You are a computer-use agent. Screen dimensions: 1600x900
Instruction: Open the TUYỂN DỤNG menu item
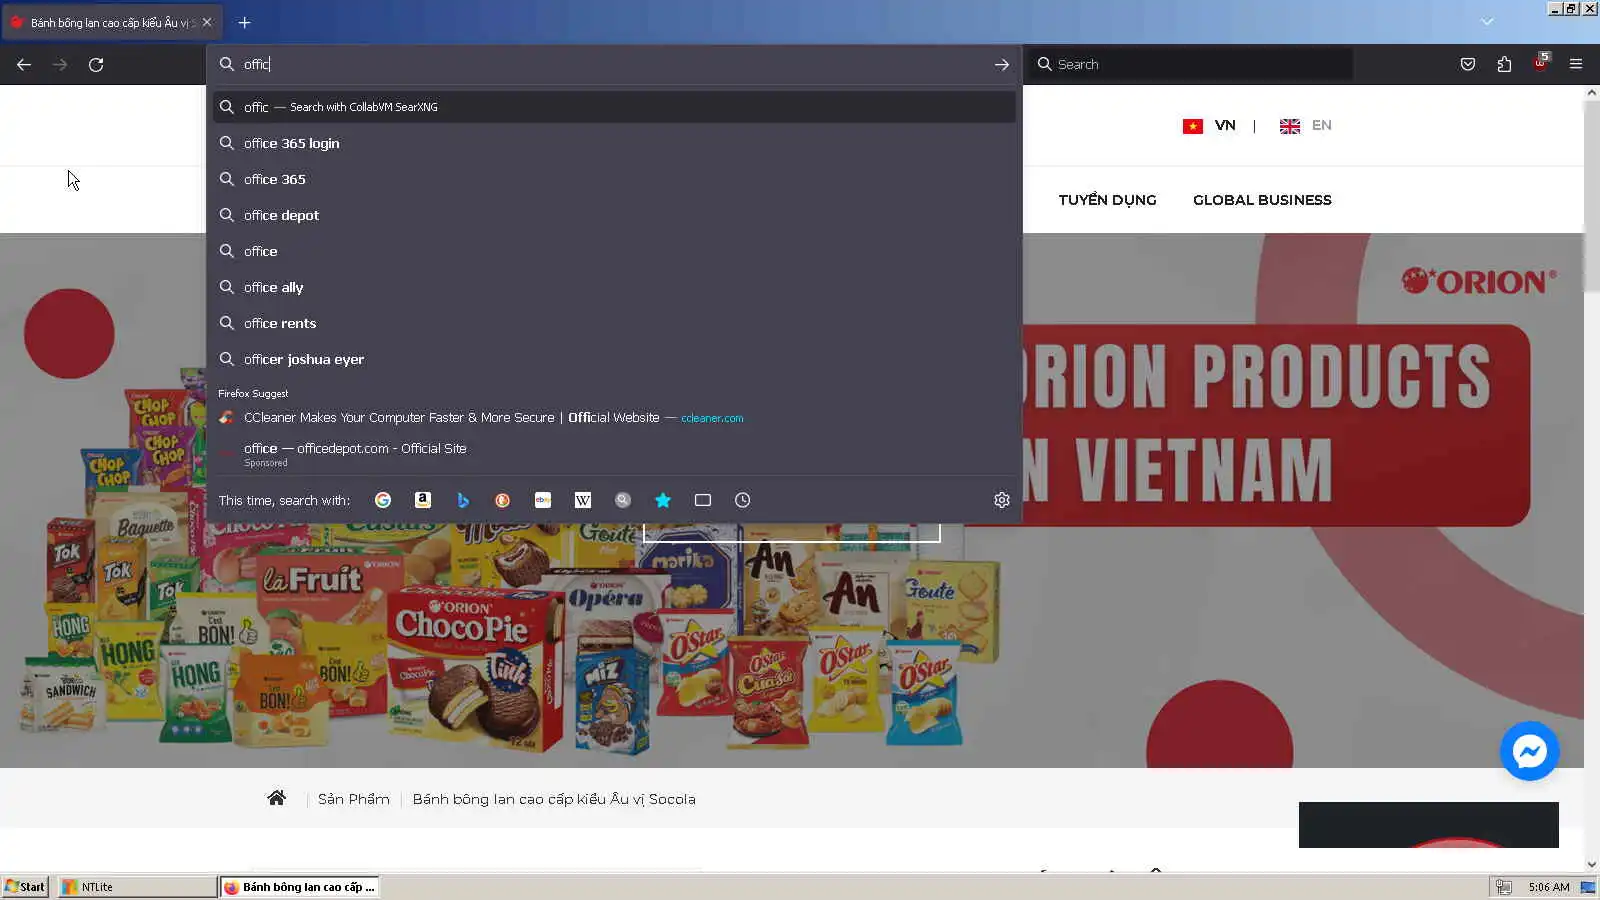click(1107, 200)
